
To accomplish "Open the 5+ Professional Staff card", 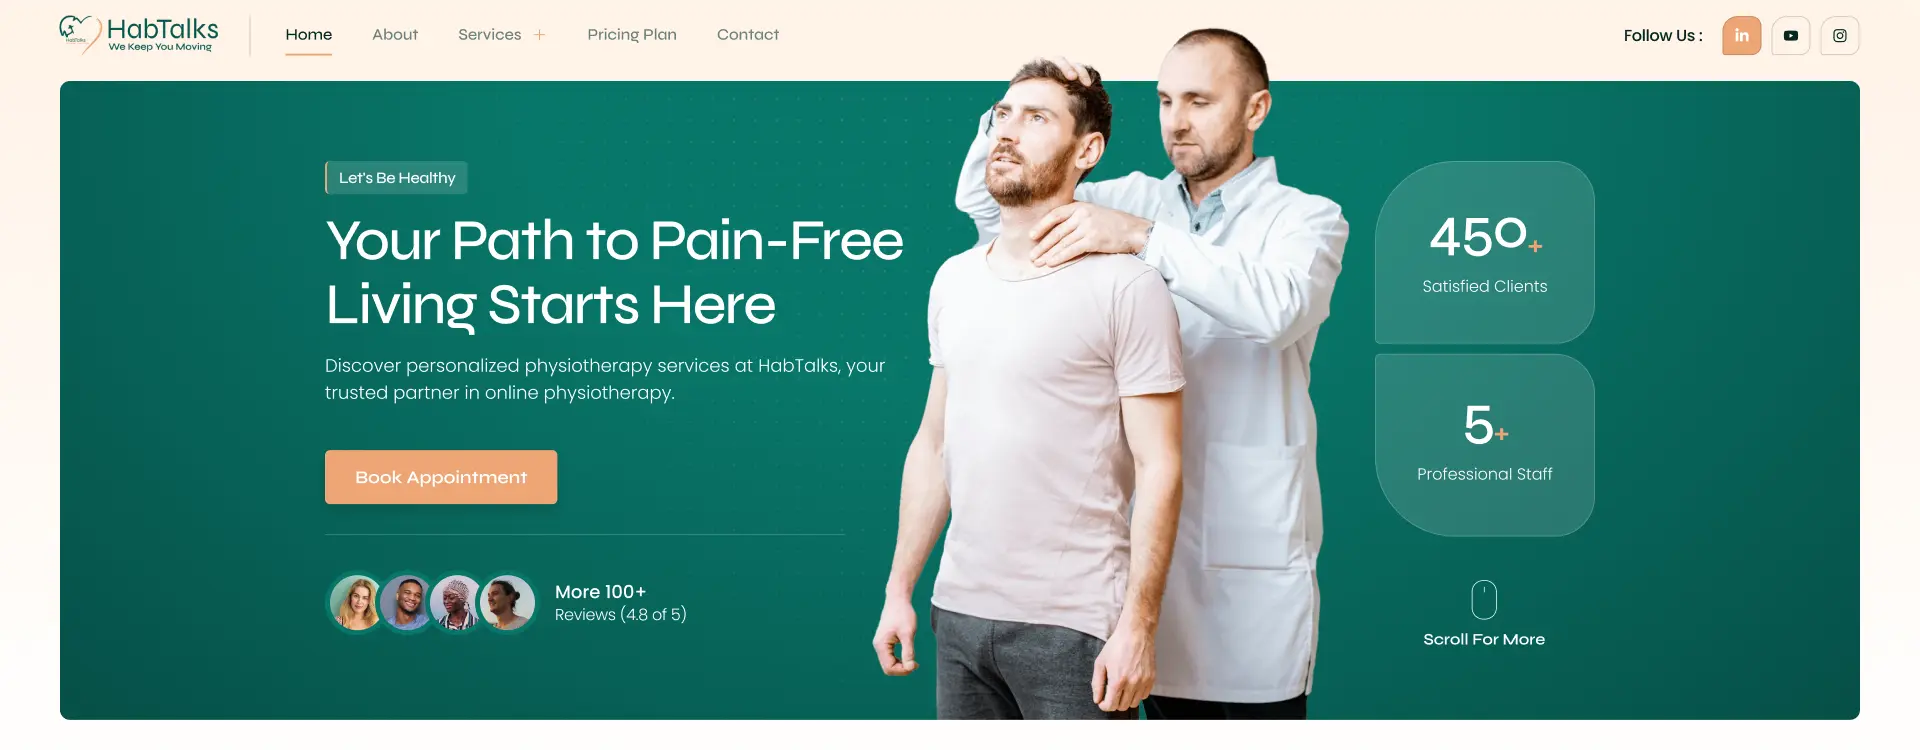I will tap(1485, 445).
